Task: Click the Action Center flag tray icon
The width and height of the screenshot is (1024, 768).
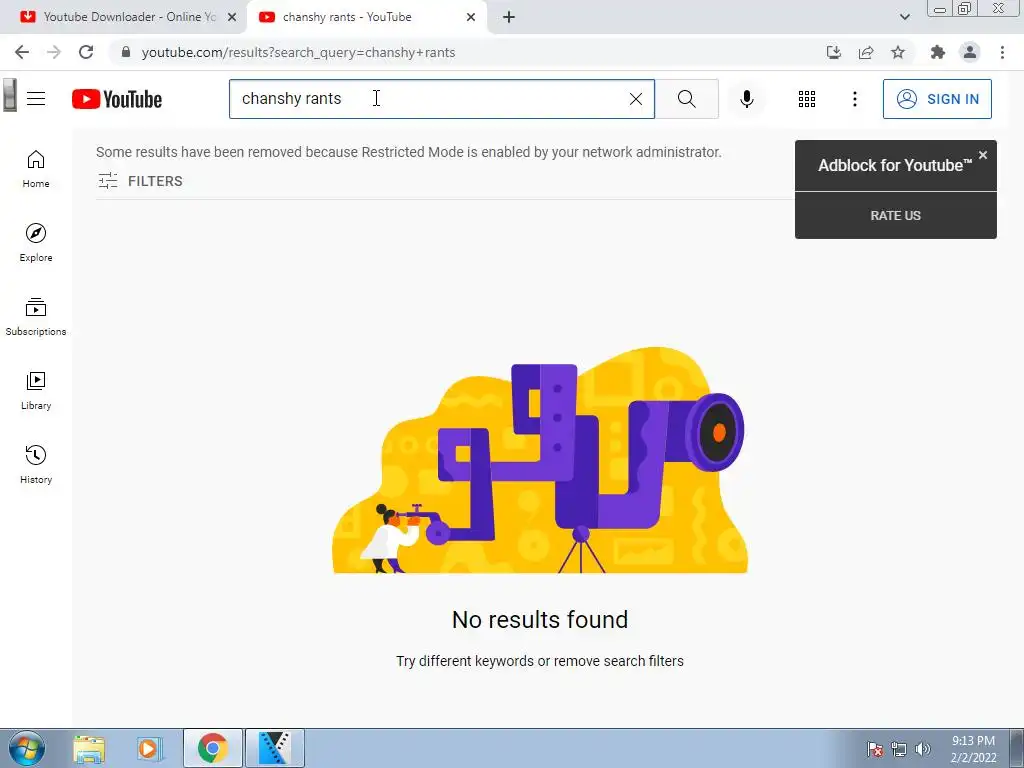Action: coord(875,749)
